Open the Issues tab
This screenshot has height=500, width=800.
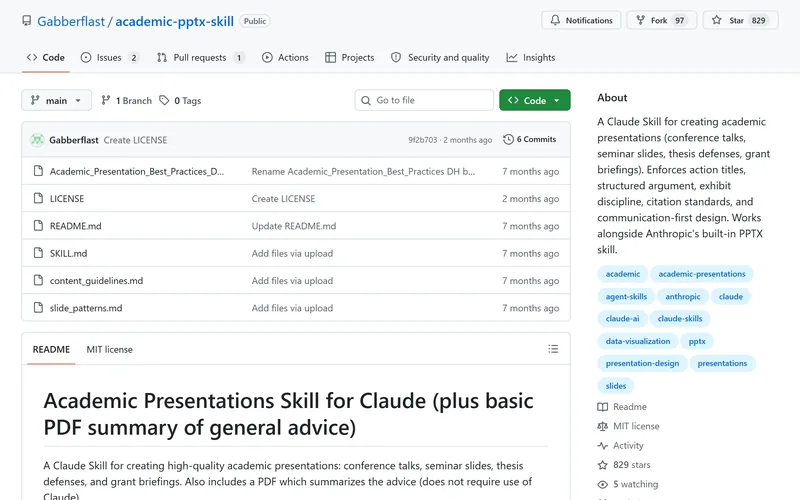pos(110,58)
